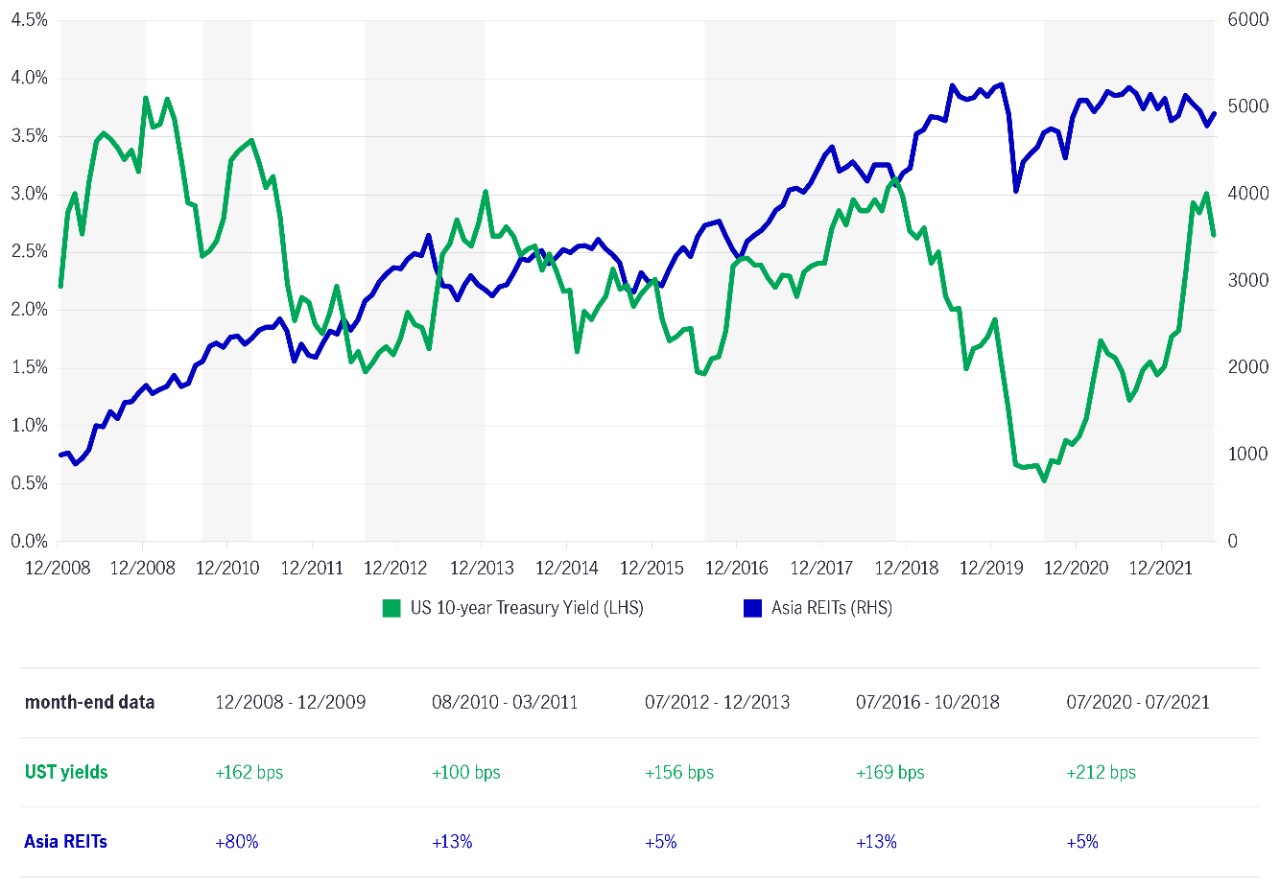Click the UST yields row label
The image size is (1280, 887).
[66, 772]
